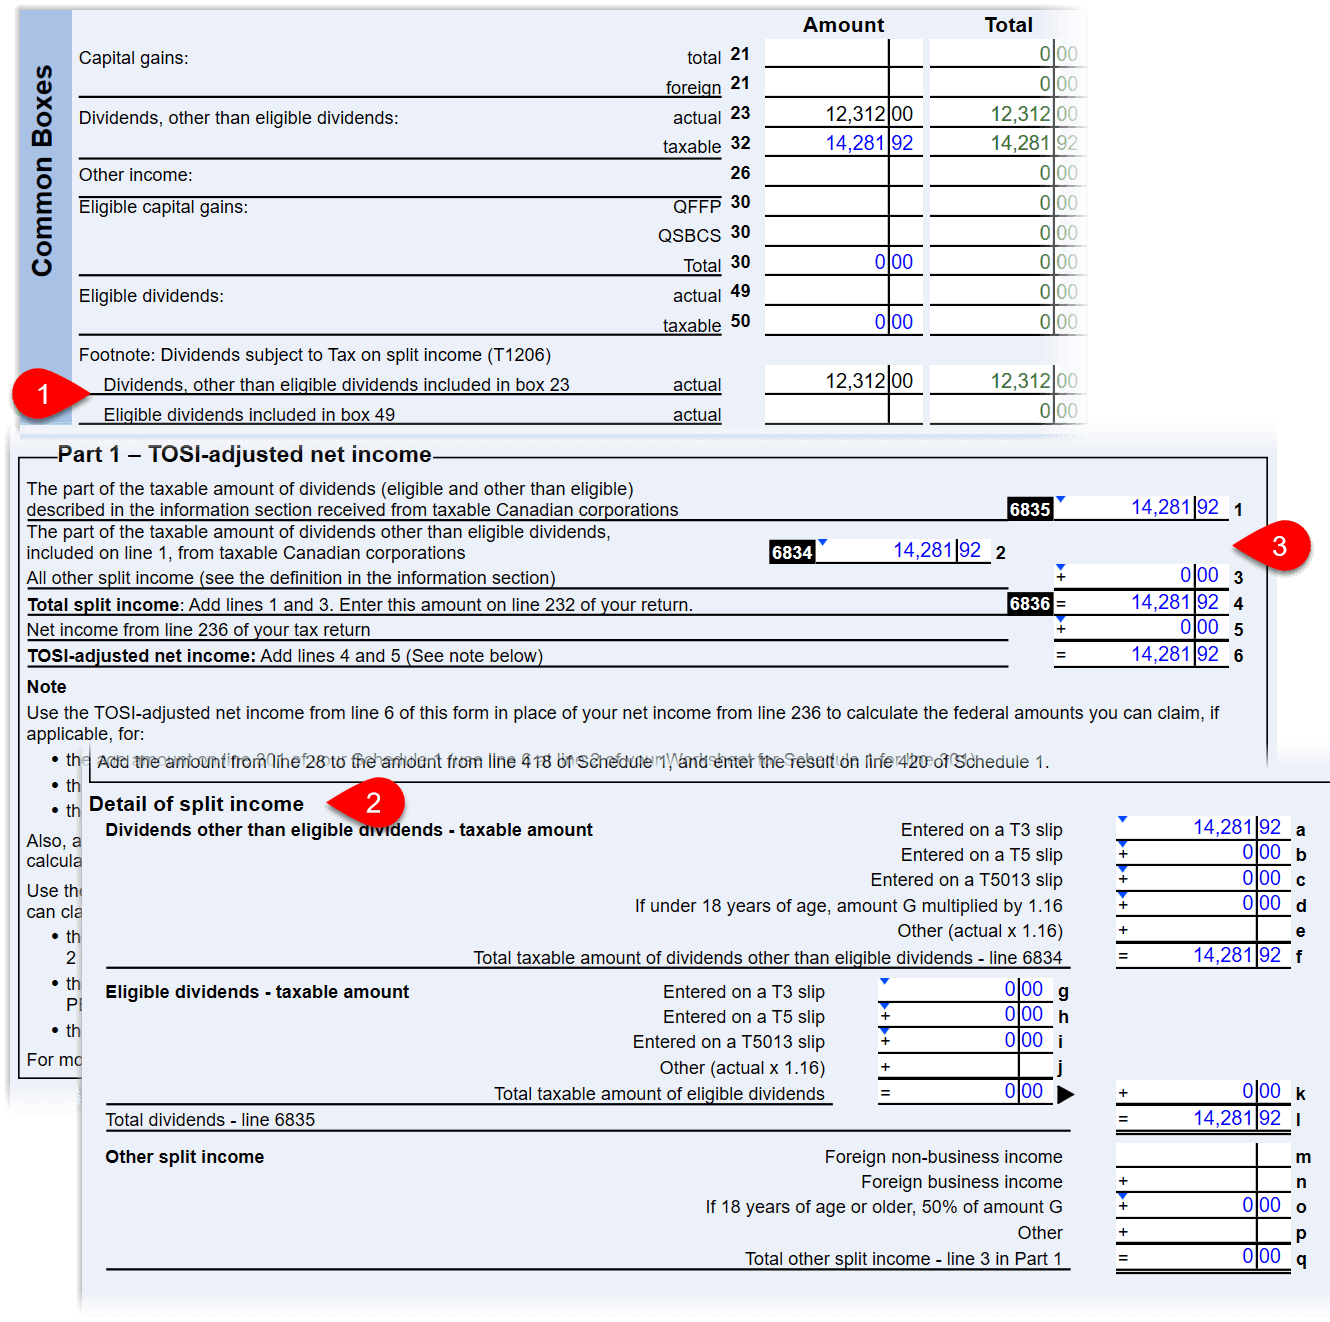Screen dimensions: 1330x1322
Task: Click line c amount entered on a T5013 slip
Action: pyautogui.click(x=1203, y=878)
